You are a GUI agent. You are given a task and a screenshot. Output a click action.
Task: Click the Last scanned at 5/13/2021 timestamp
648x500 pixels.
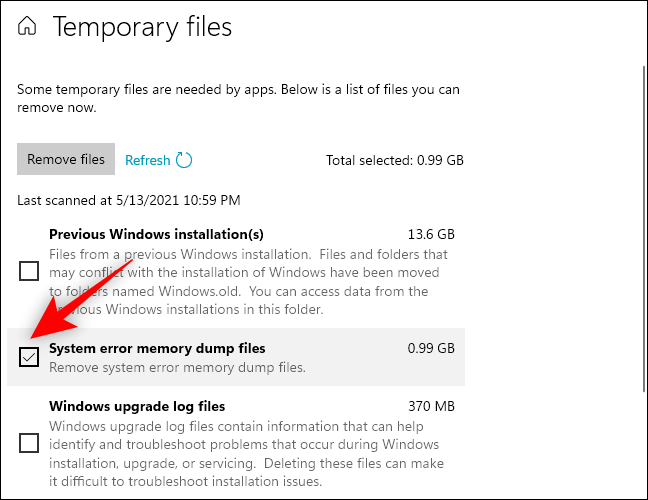click(x=129, y=200)
